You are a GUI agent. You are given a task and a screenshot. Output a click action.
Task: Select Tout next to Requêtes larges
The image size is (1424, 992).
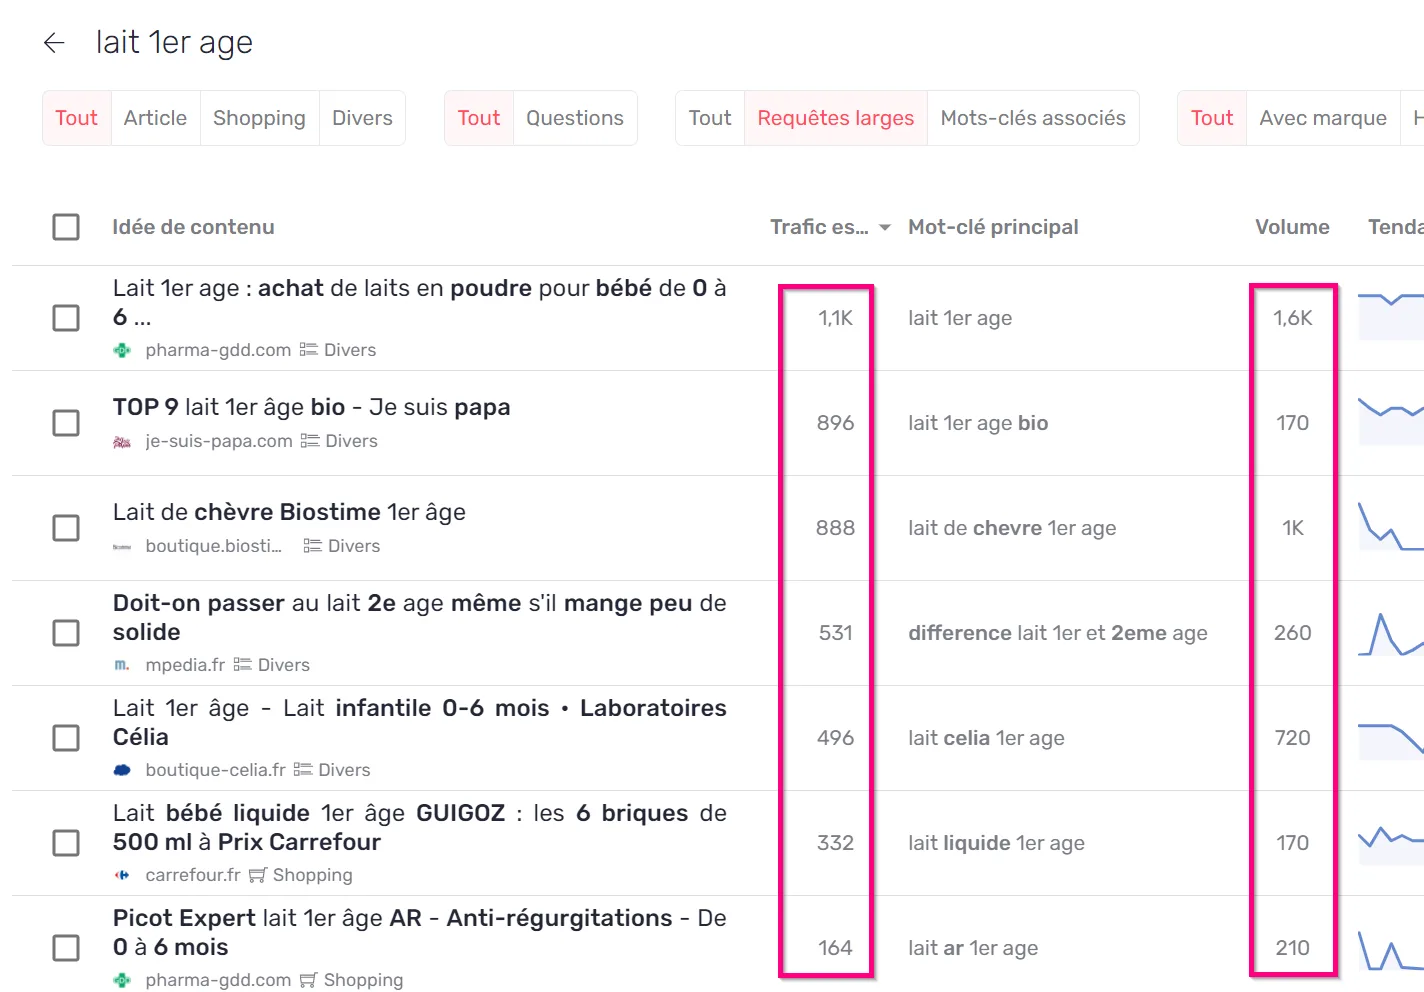710,118
